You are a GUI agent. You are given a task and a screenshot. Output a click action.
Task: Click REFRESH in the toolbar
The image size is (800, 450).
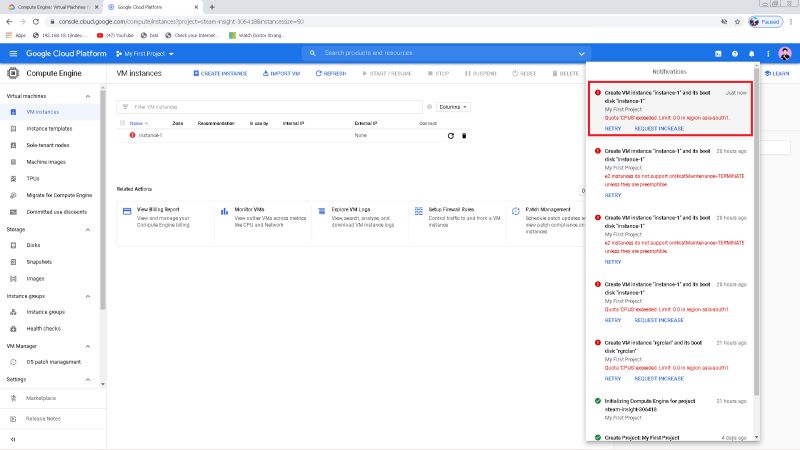331,73
